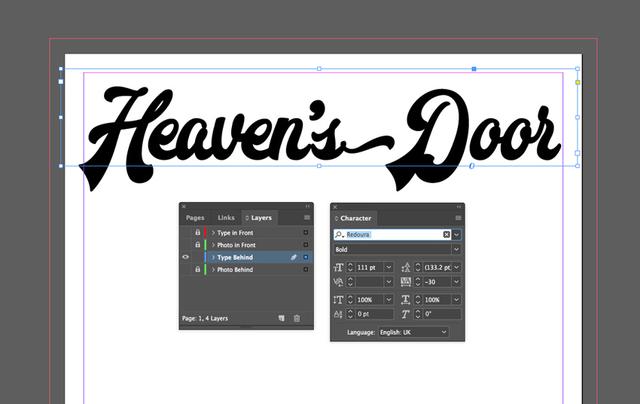Open the font family dropdown list

point(456,235)
